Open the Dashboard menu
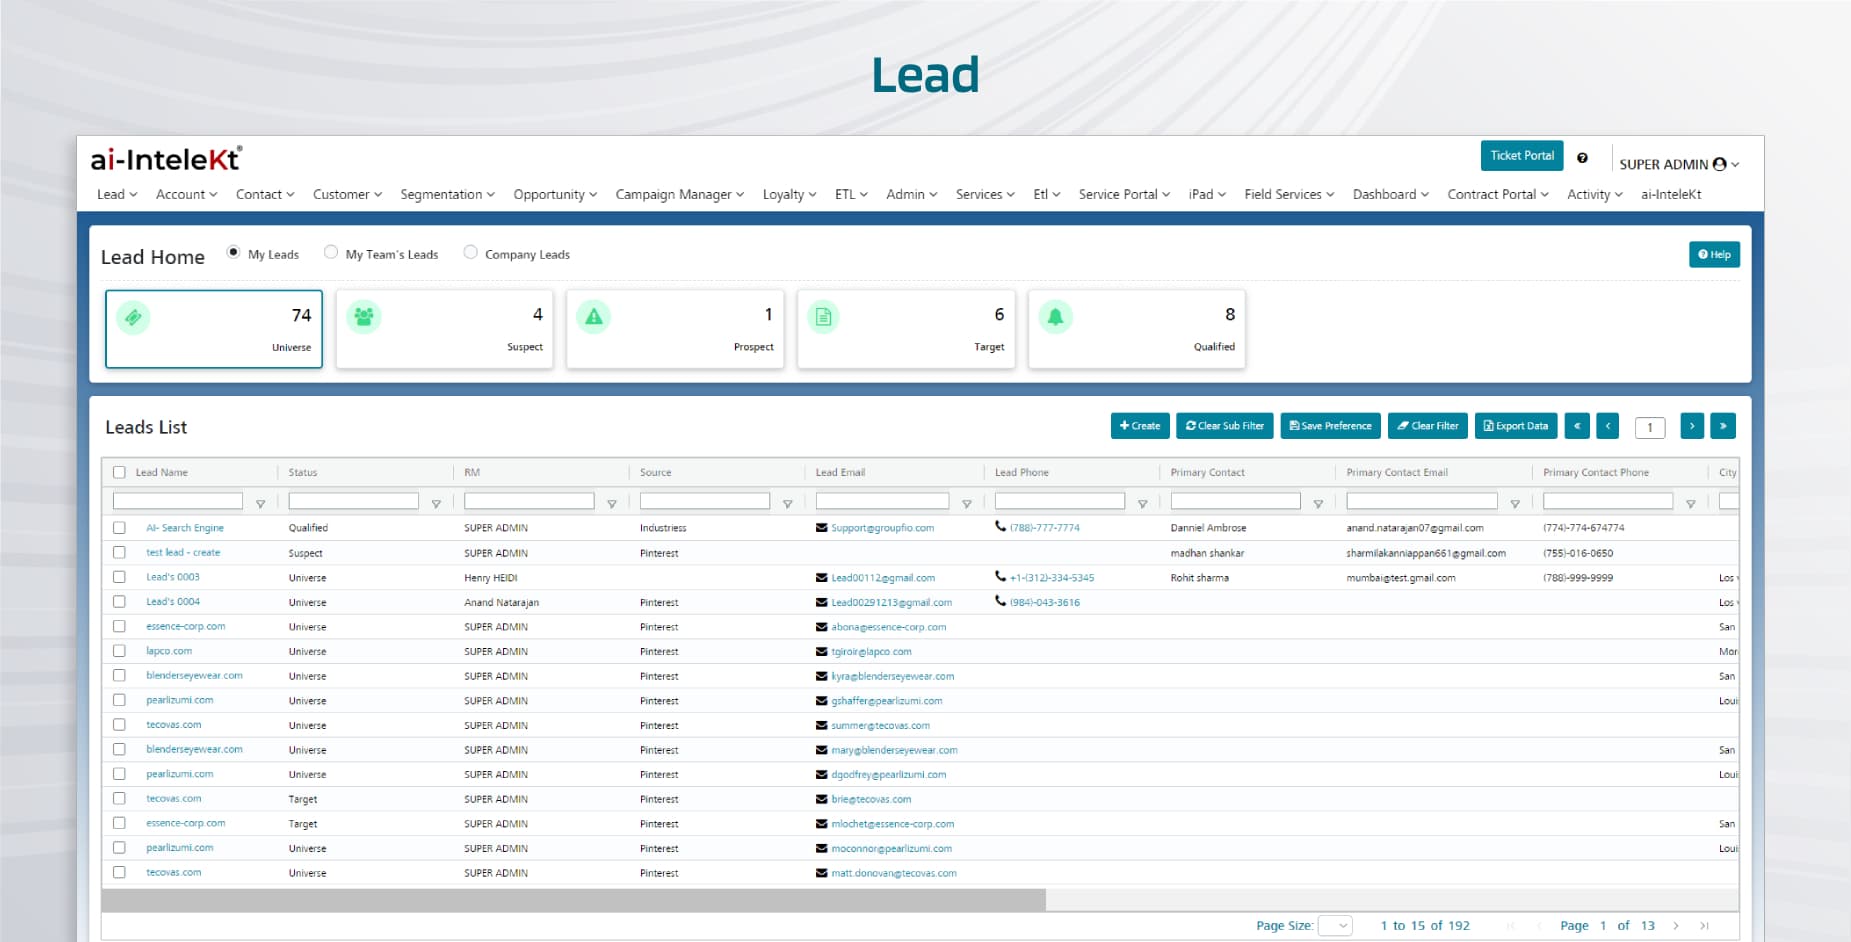The height and width of the screenshot is (942, 1851). 1390,195
